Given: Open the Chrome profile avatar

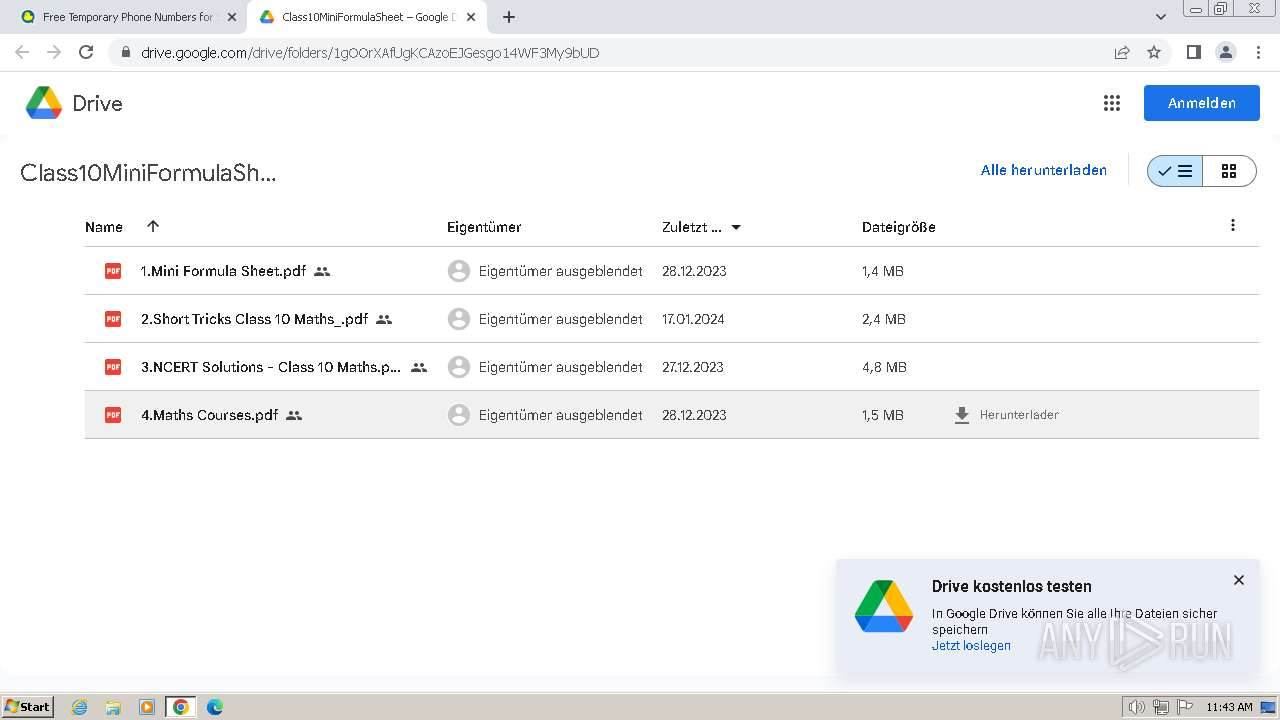Looking at the screenshot, I should tap(1225, 52).
